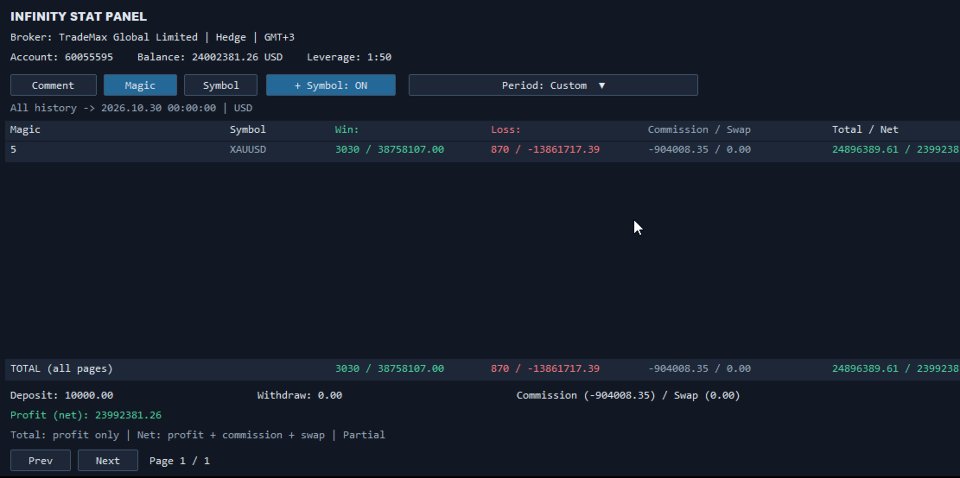Click the TOTAL (all pages) label
This screenshot has width=960, height=478.
pos(61,369)
